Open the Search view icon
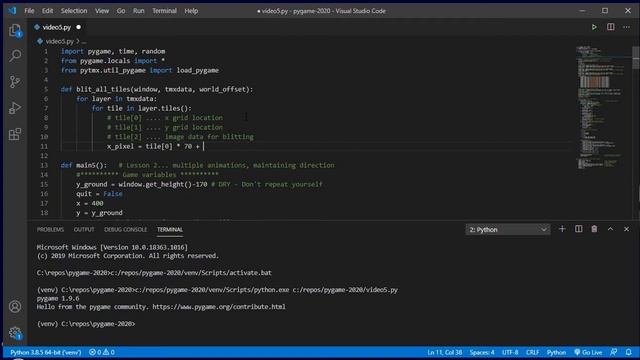 pyautogui.click(x=15, y=56)
